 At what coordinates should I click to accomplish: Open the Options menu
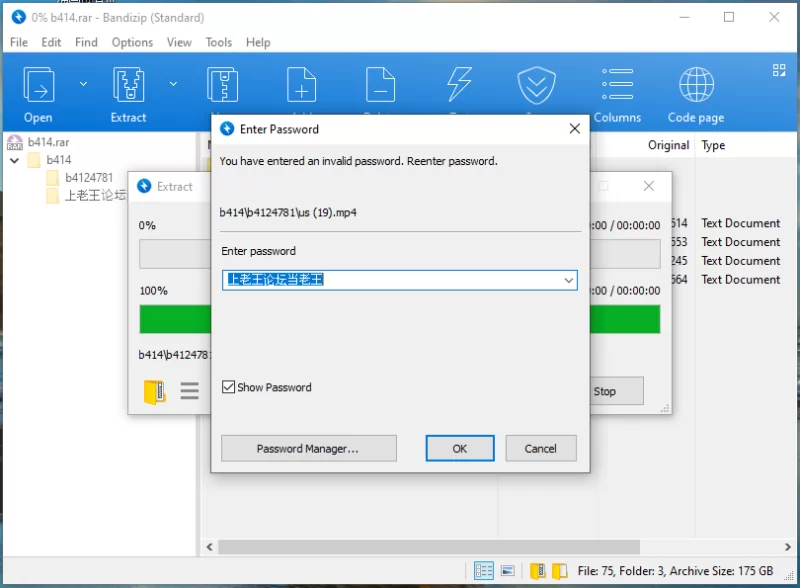tap(132, 42)
